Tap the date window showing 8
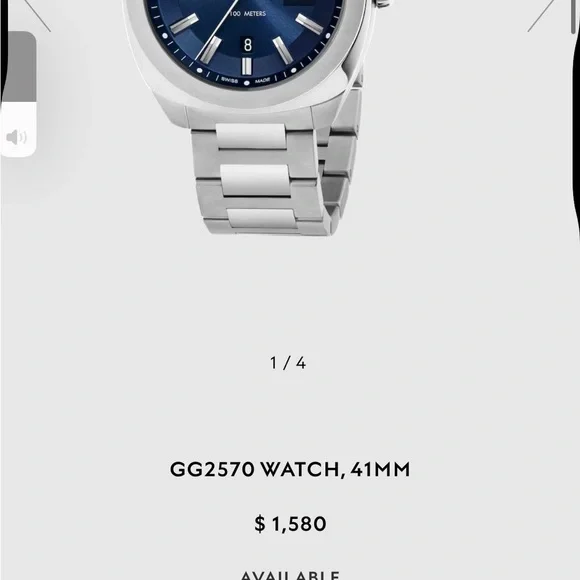The width and height of the screenshot is (580, 580). pos(247,45)
